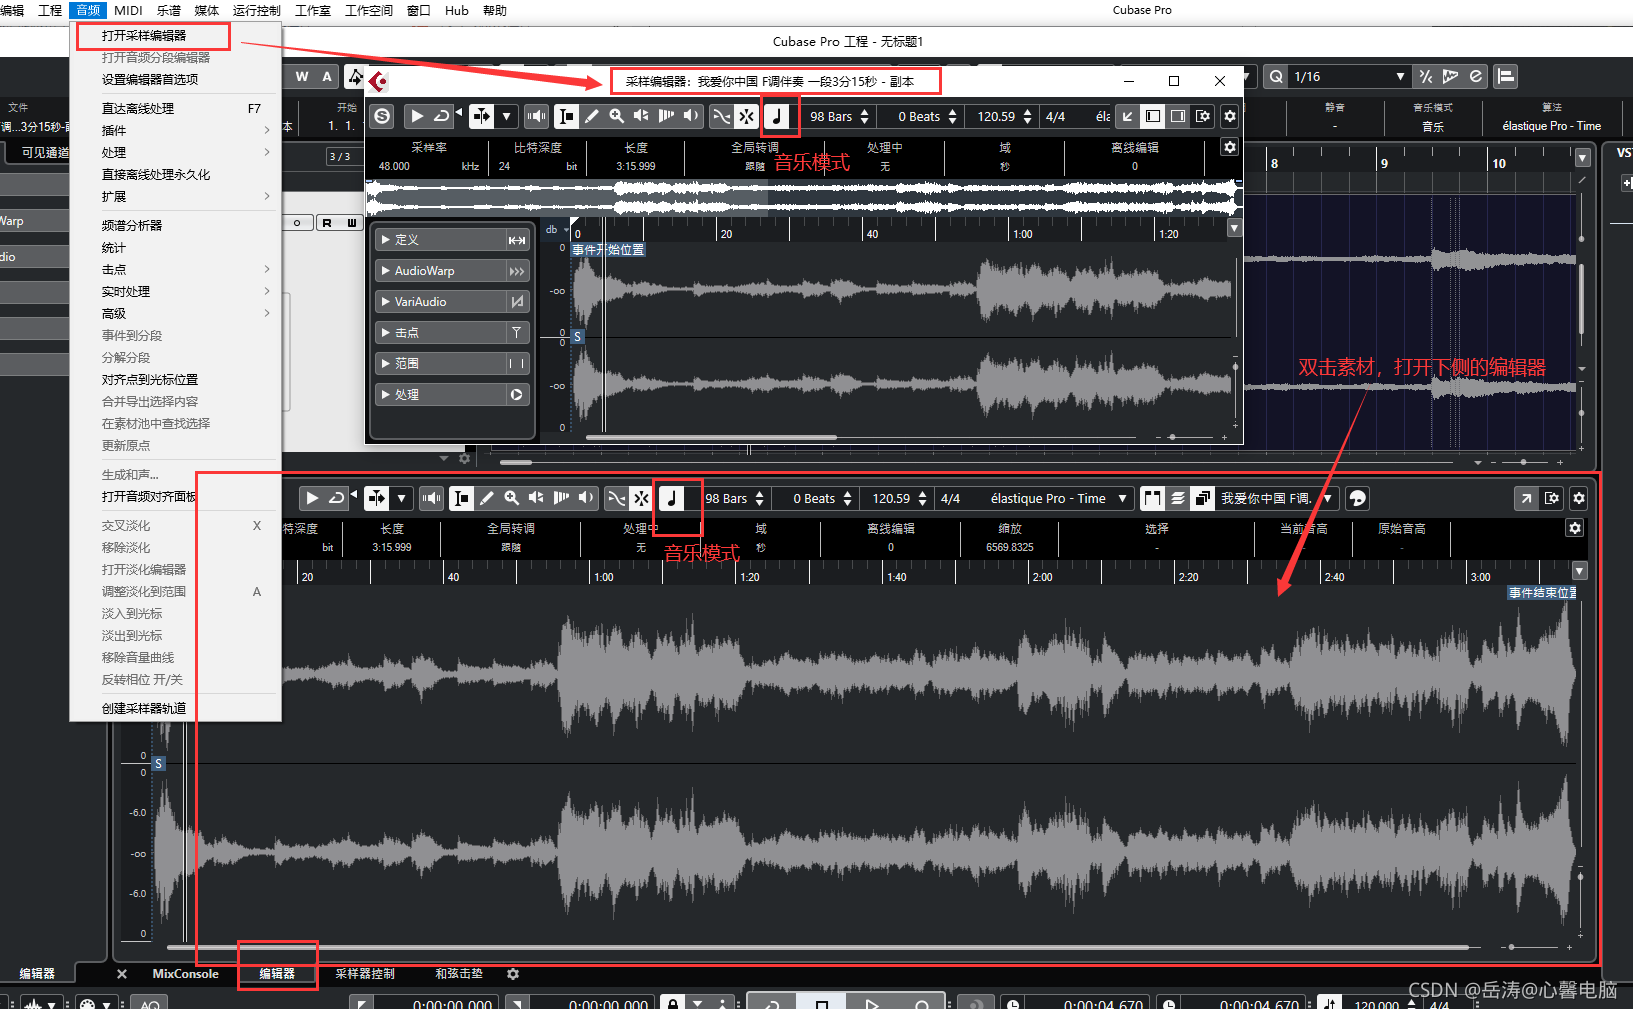Select the Draw pencil tool in Sample Editor window

click(x=591, y=116)
